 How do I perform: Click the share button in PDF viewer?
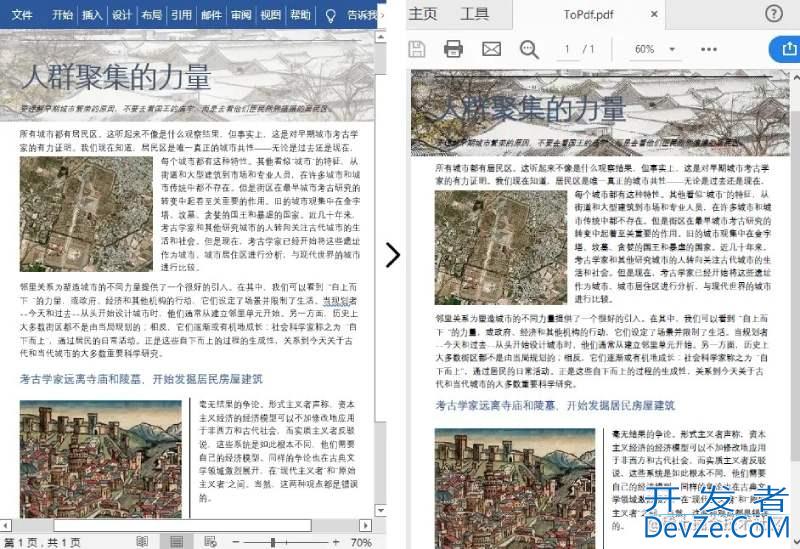point(783,49)
